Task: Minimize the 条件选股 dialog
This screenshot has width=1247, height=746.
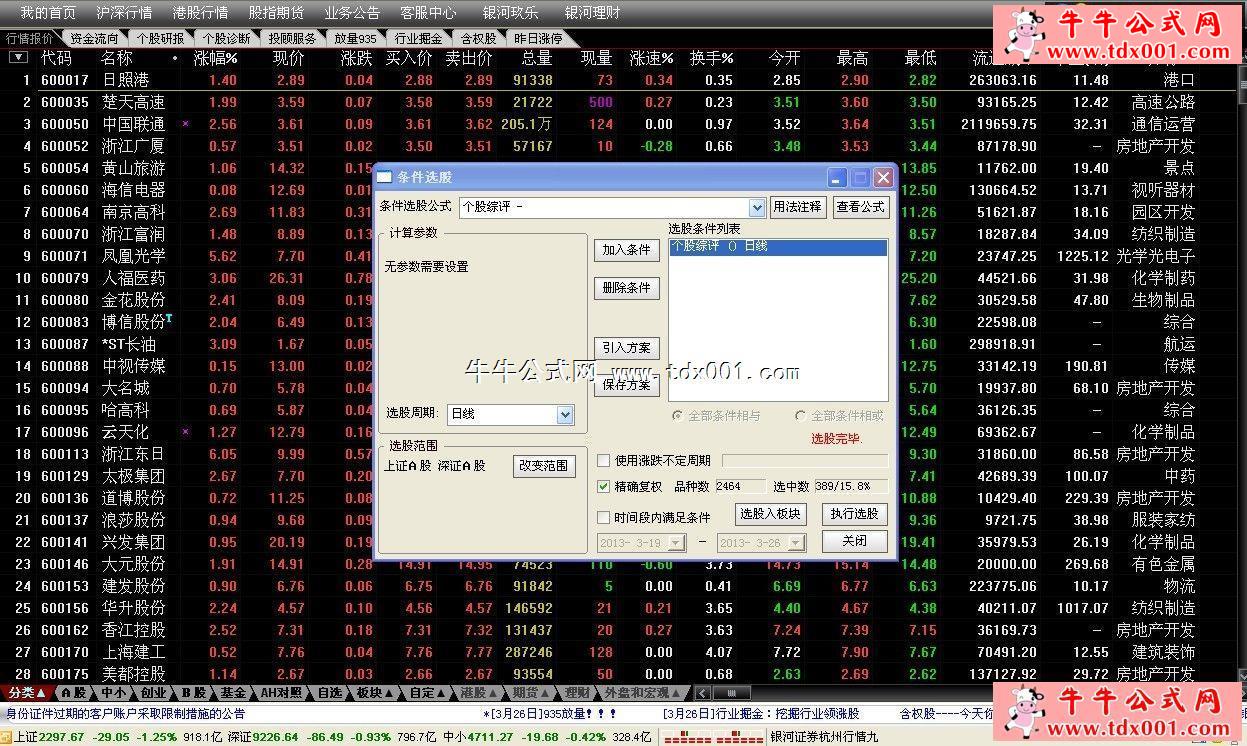Action: coord(838,177)
